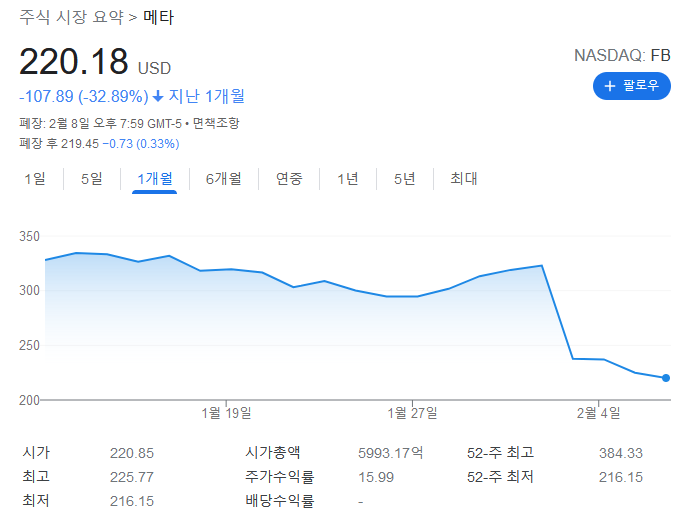Click the 52-주 최고 value 384.33
The width and height of the screenshot is (694, 519).
click(x=620, y=453)
